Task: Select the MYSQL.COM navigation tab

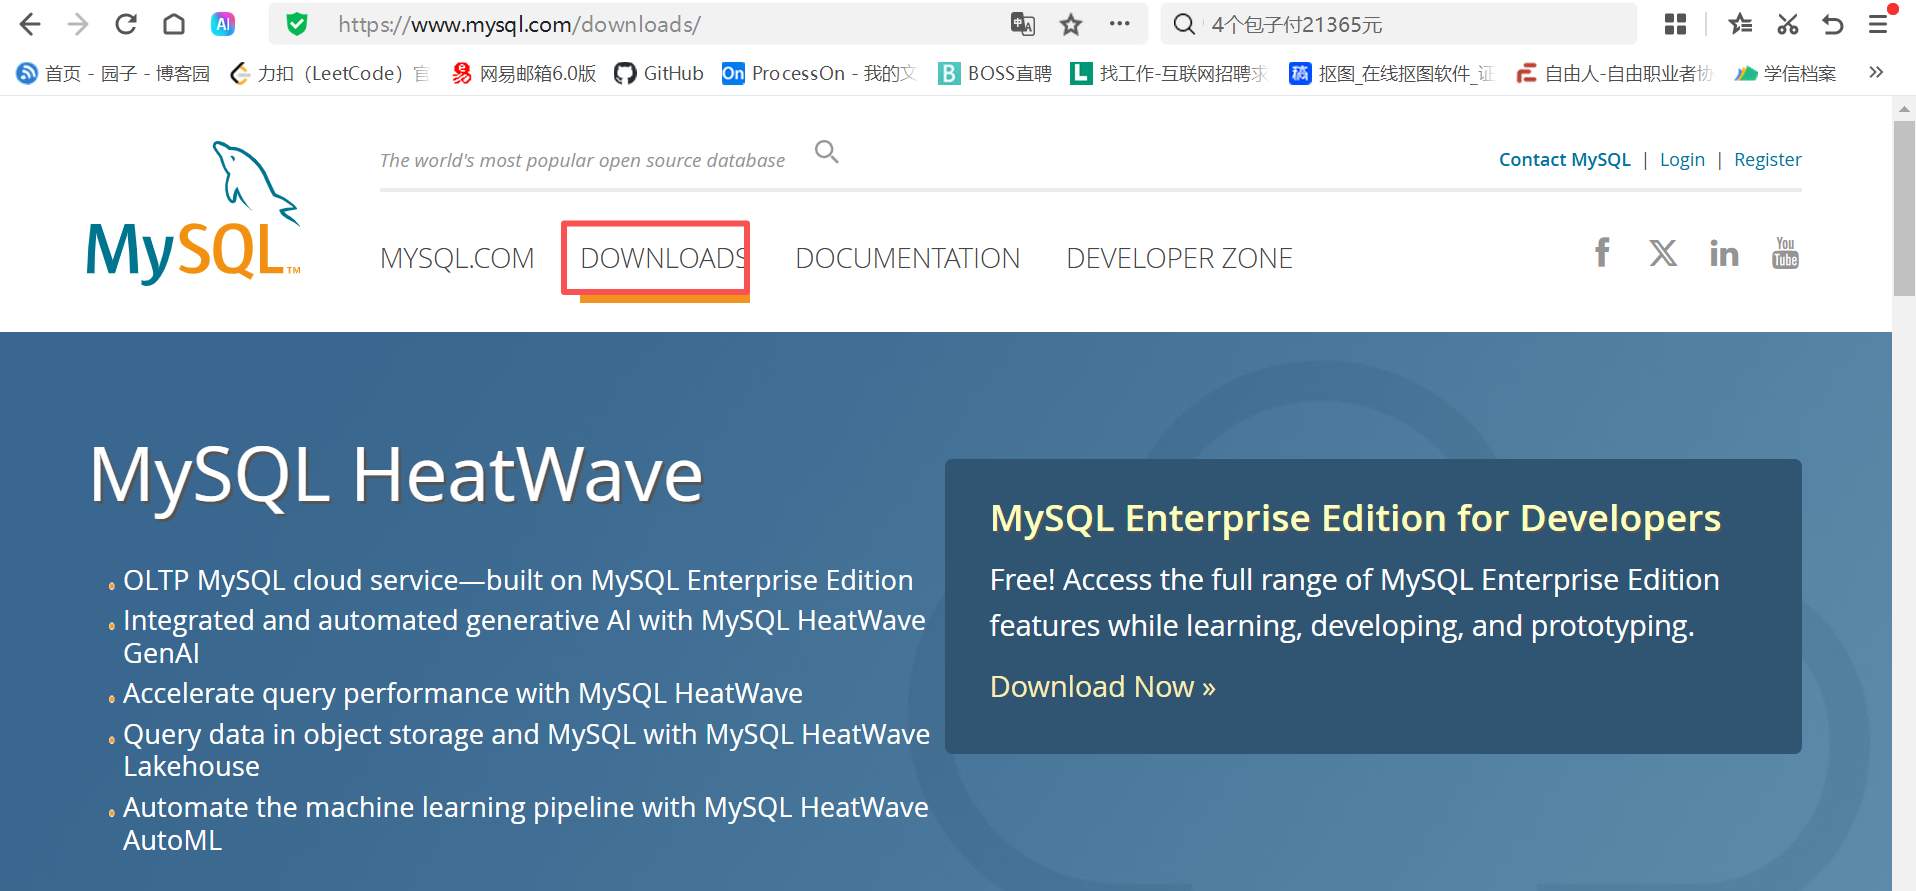Action: pyautogui.click(x=457, y=258)
